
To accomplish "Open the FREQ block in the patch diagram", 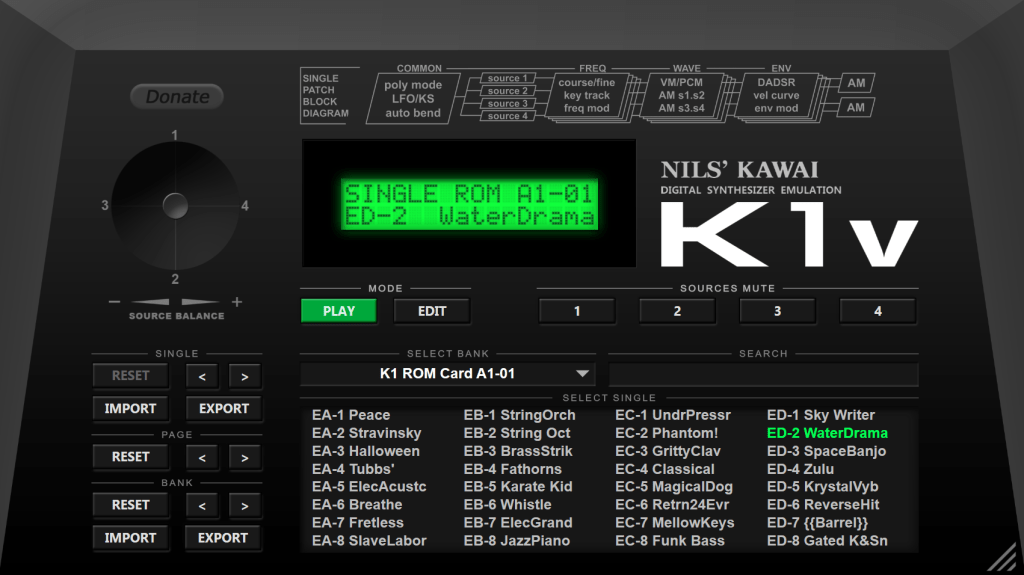I will click(x=586, y=96).
